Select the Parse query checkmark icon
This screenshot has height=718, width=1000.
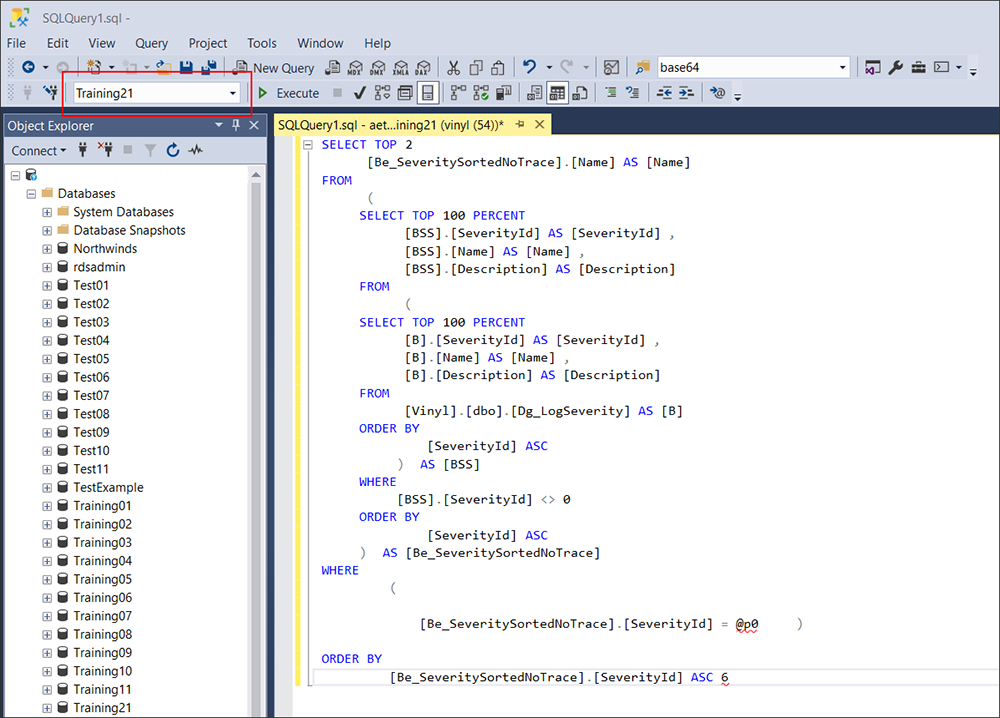[357, 92]
